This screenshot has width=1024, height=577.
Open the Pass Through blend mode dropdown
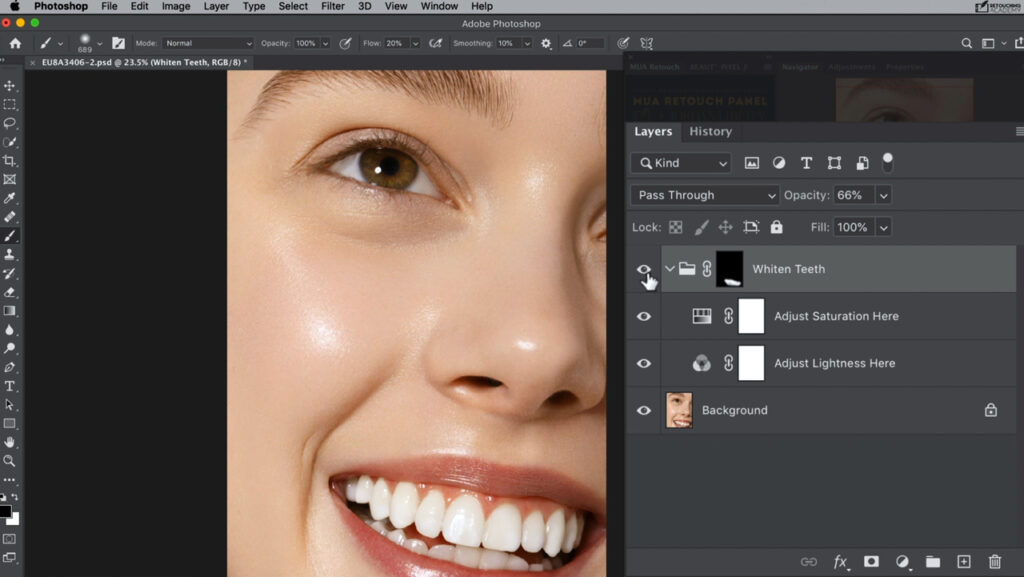click(704, 194)
